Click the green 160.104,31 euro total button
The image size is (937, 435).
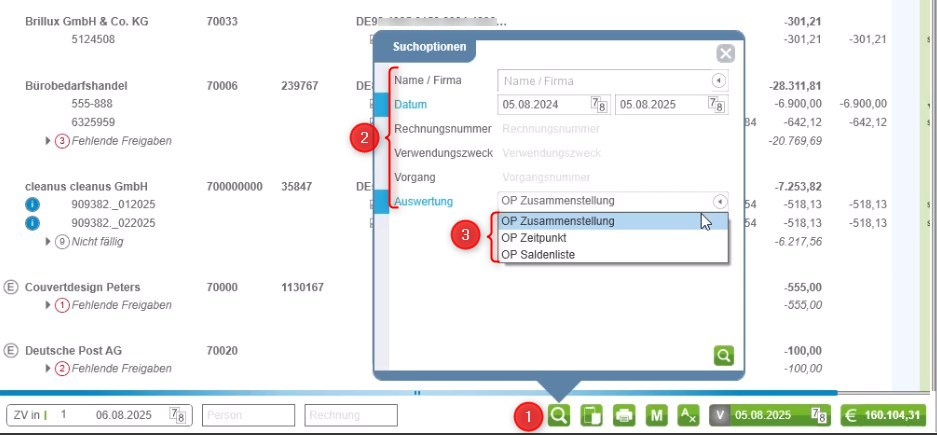(883, 415)
